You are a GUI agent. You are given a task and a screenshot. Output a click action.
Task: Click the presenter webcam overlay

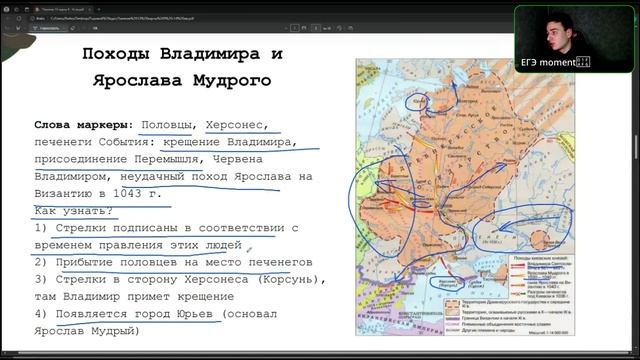pyautogui.click(x=574, y=39)
